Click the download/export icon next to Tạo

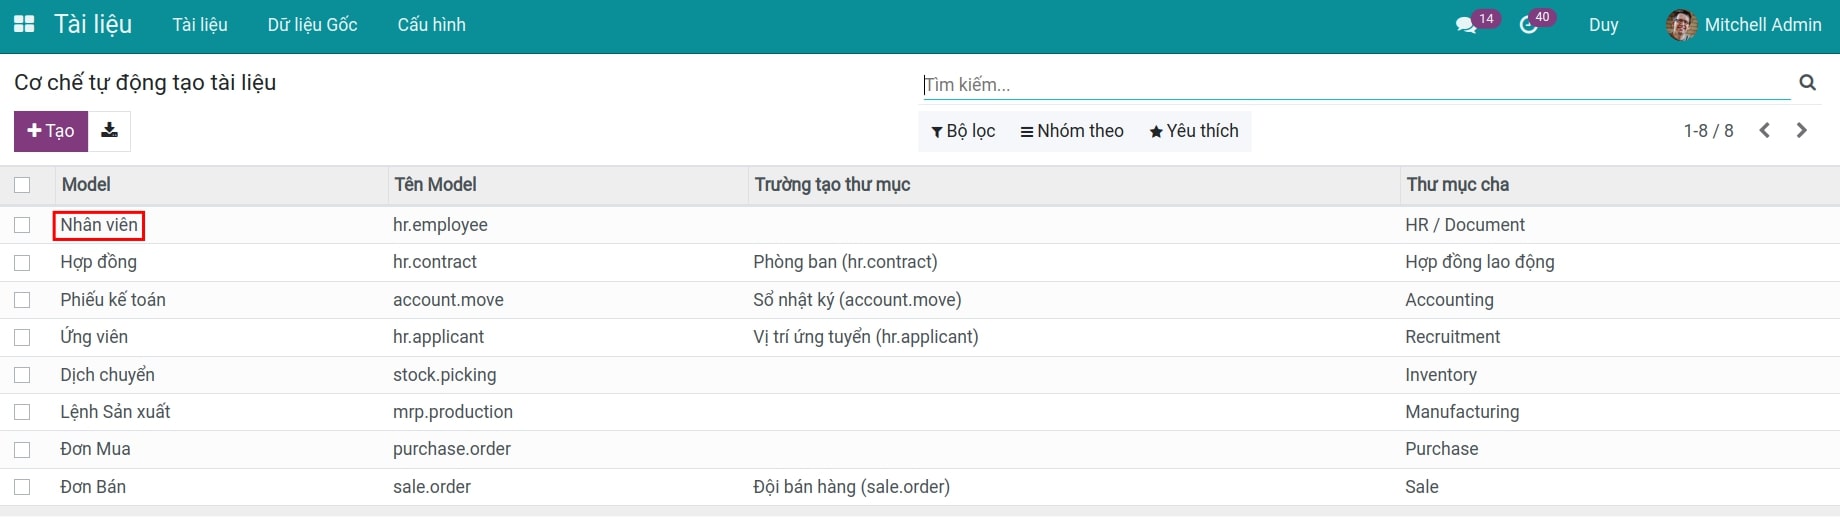point(110,131)
